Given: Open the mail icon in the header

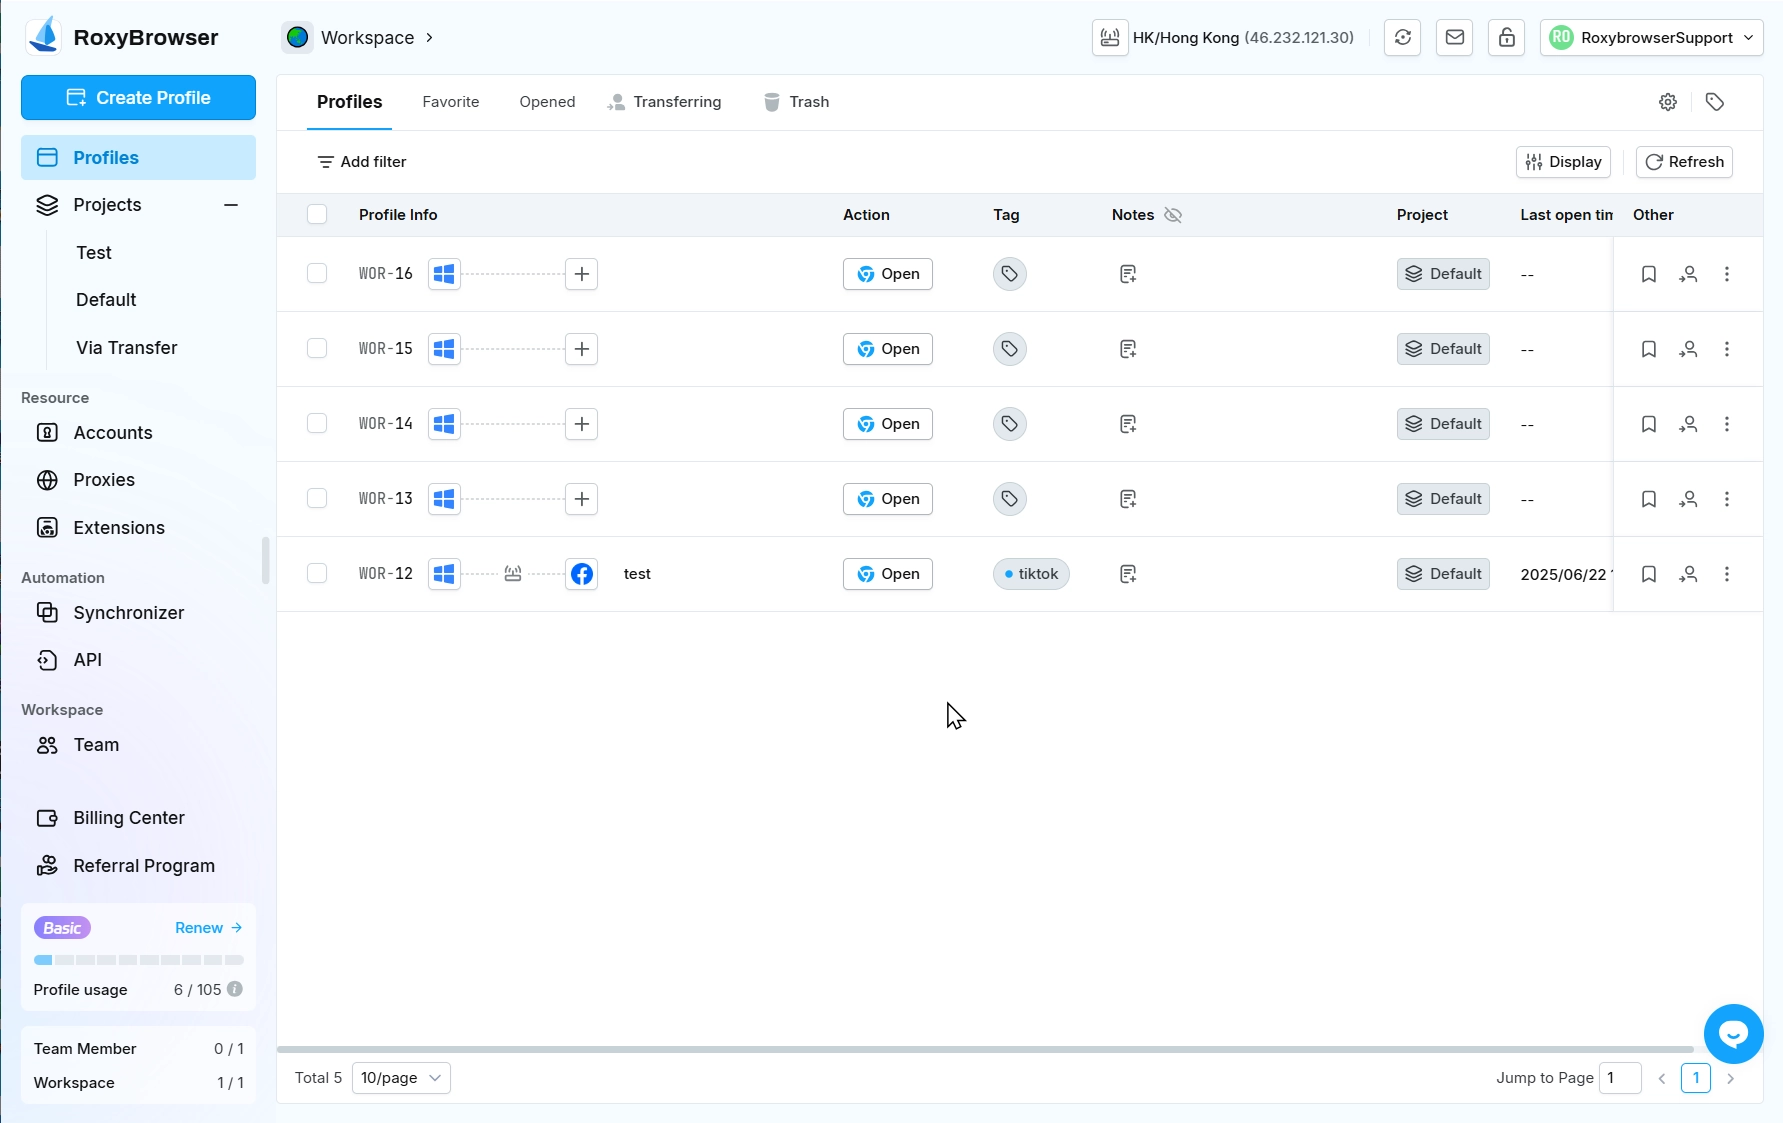Looking at the screenshot, I should point(1454,38).
